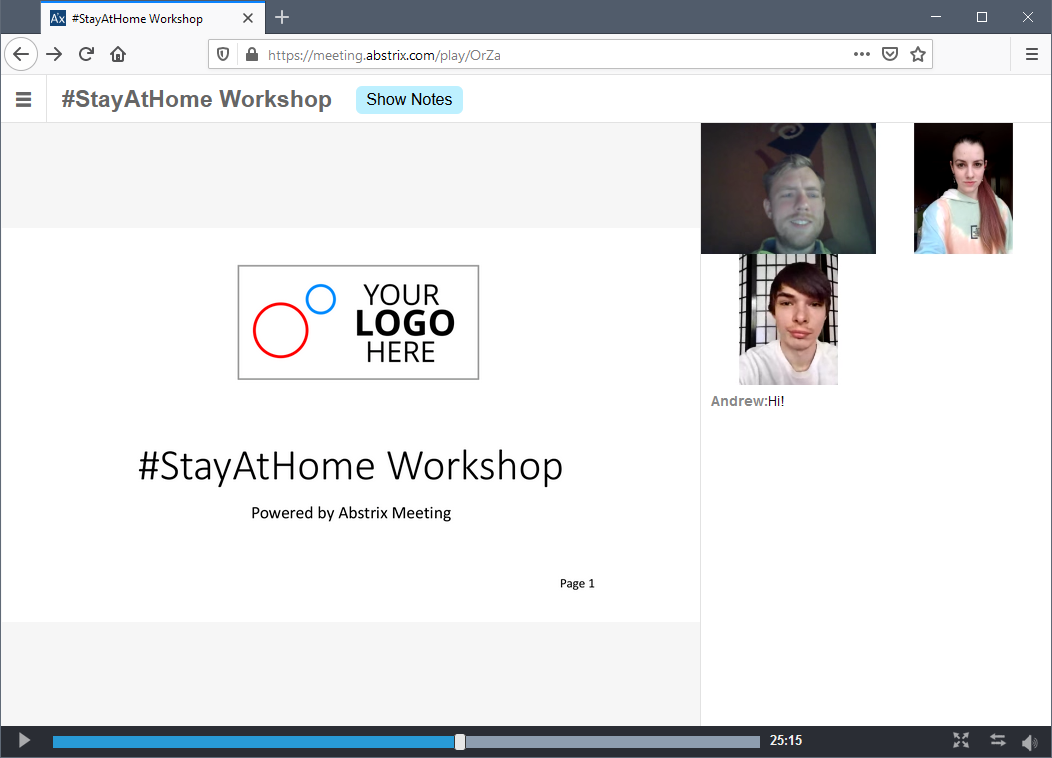This screenshot has width=1052, height=758.
Task: Click the '#StayAtHome Workshop' page heading
Action: tap(197, 99)
